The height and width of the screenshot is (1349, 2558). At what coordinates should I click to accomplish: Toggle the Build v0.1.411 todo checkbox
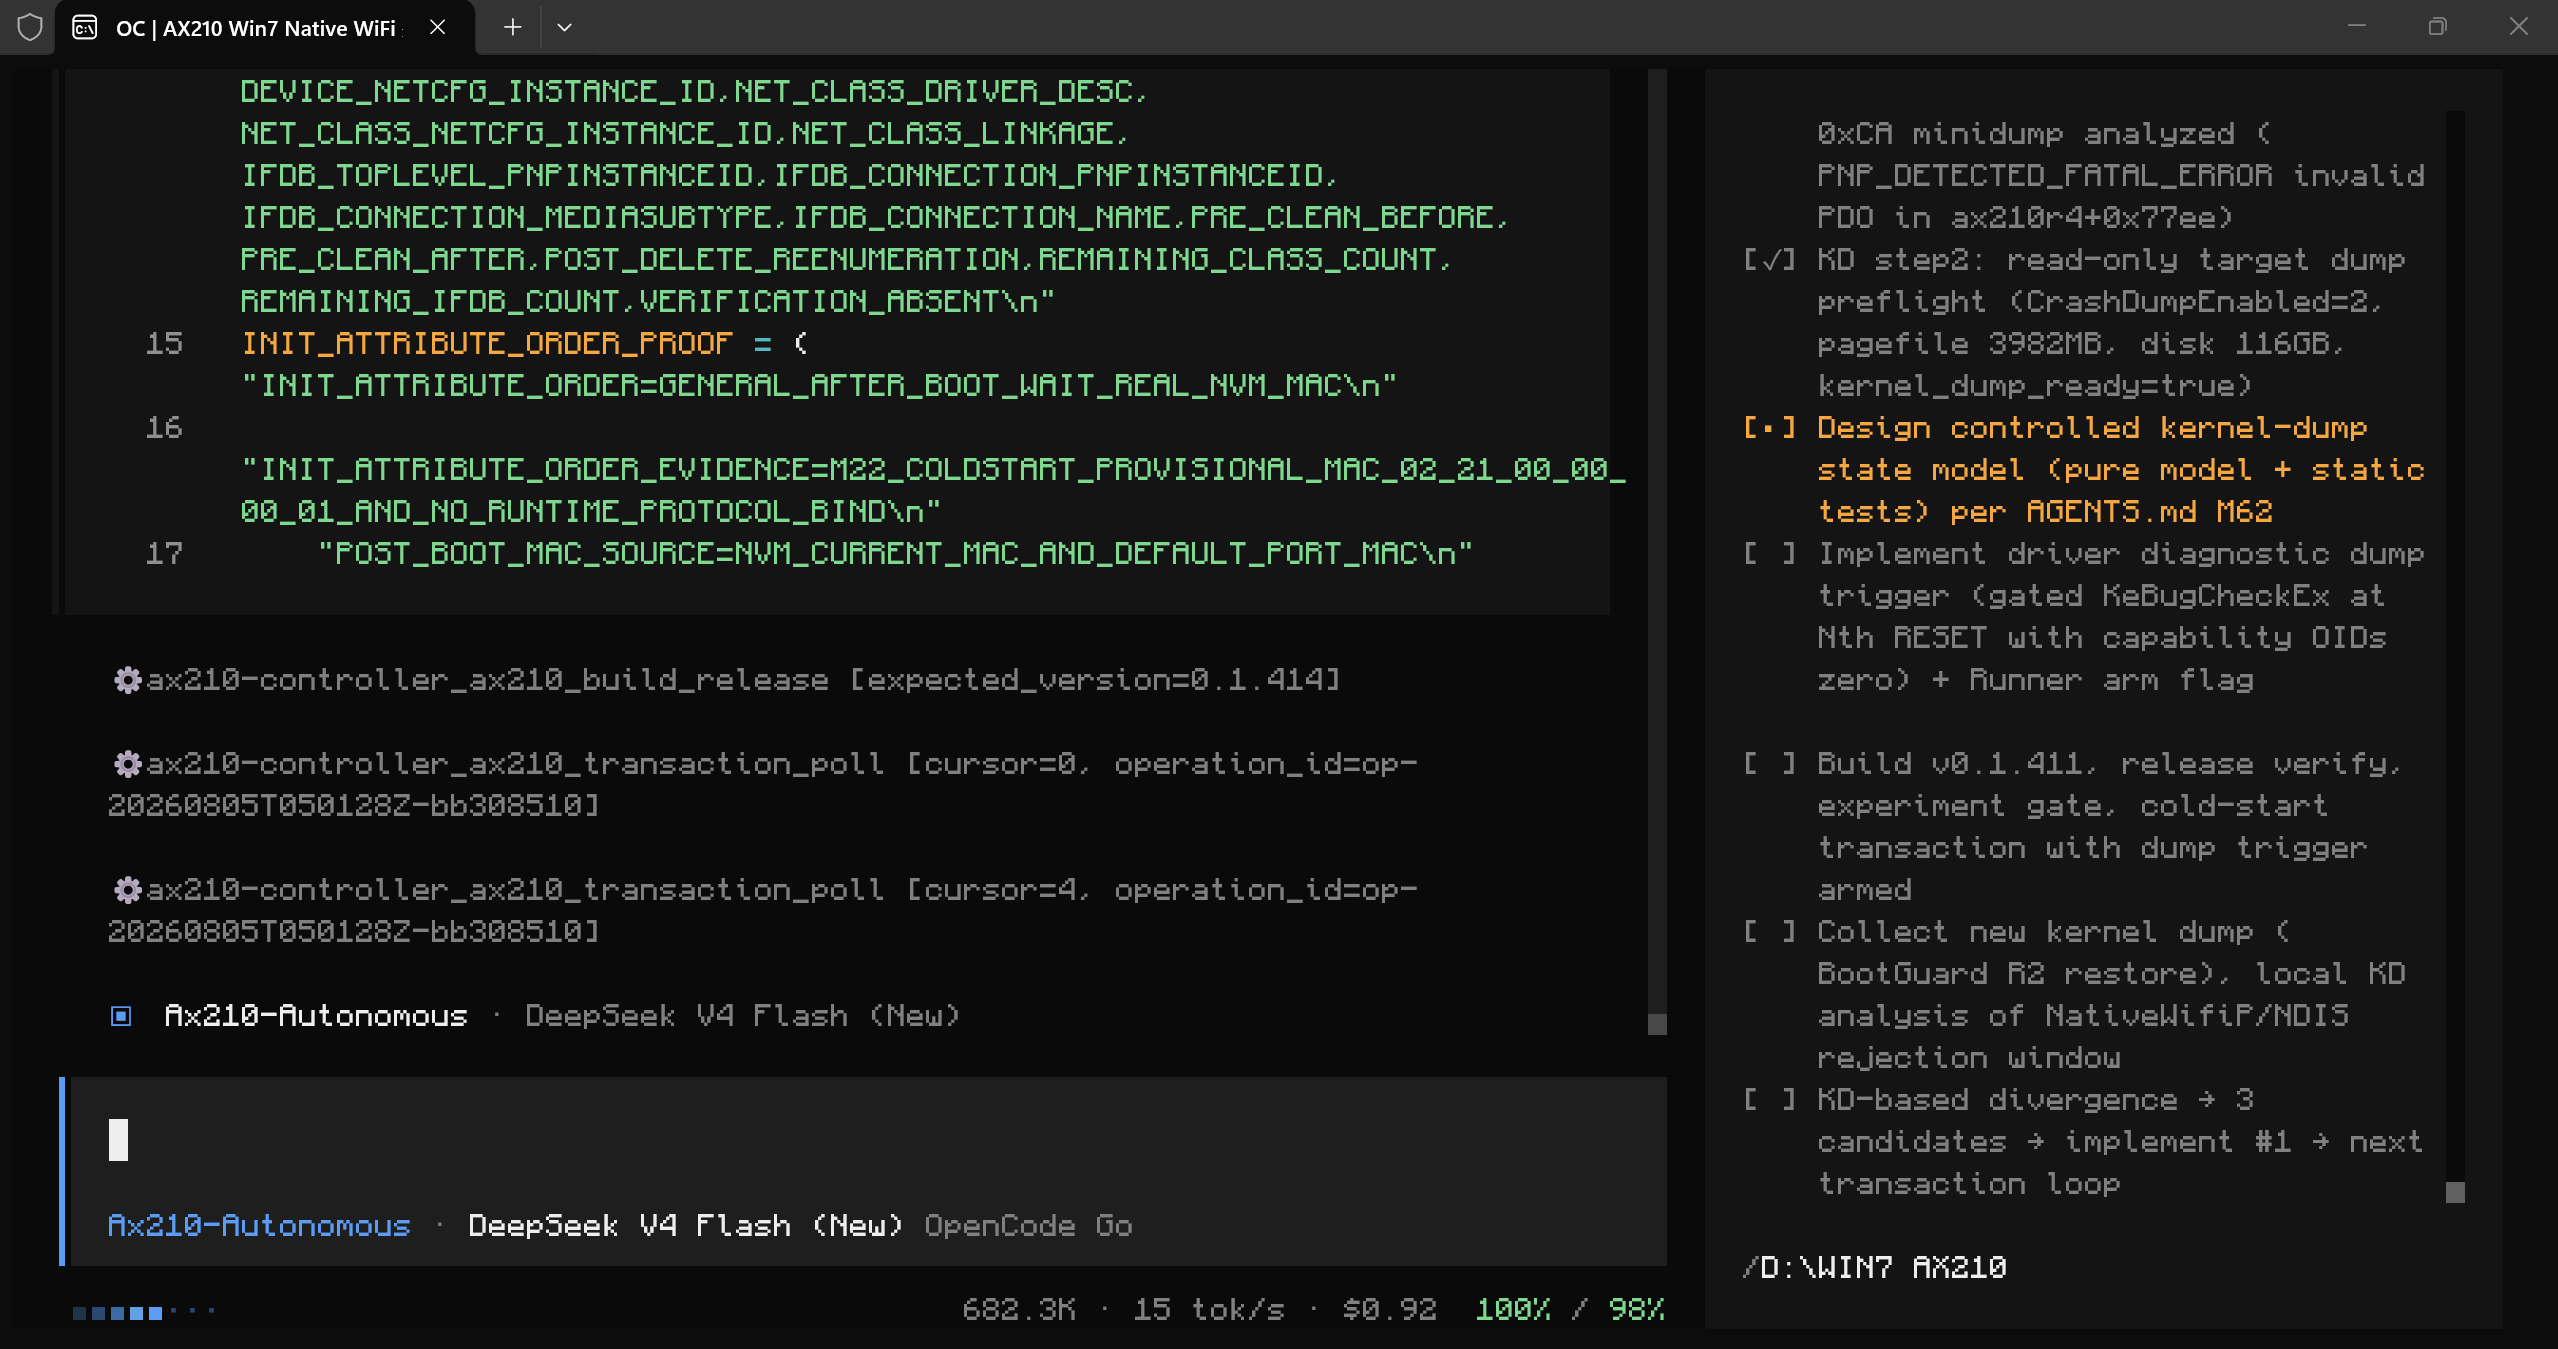[1769, 764]
